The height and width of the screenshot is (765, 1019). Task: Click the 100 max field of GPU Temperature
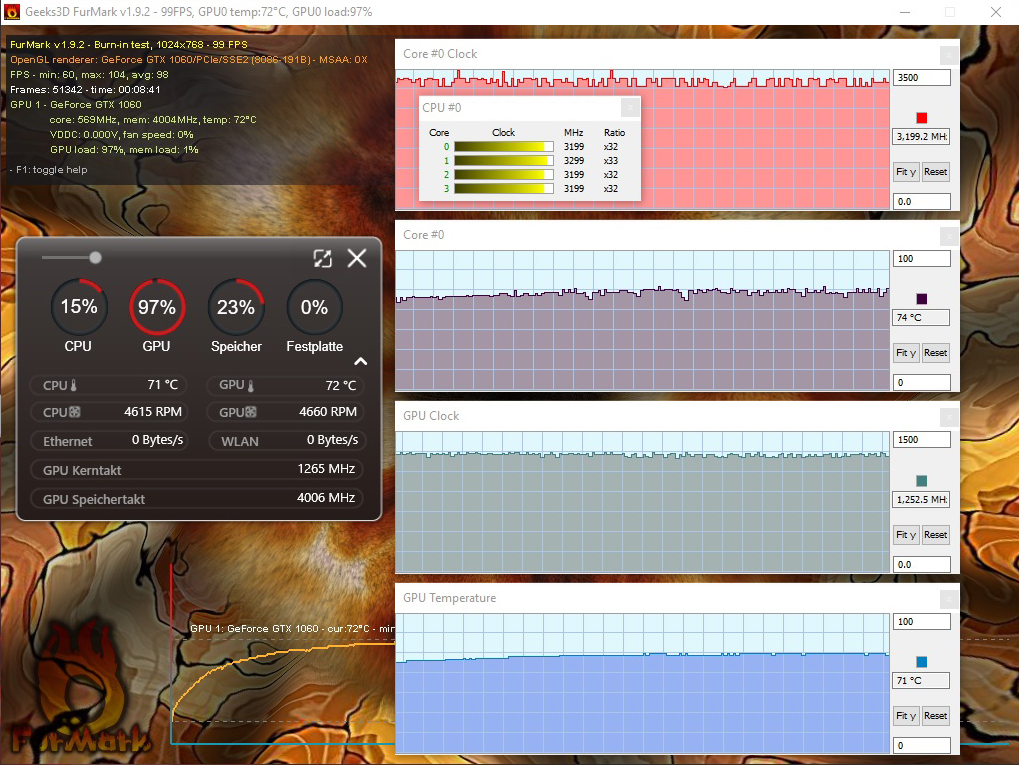(x=922, y=621)
